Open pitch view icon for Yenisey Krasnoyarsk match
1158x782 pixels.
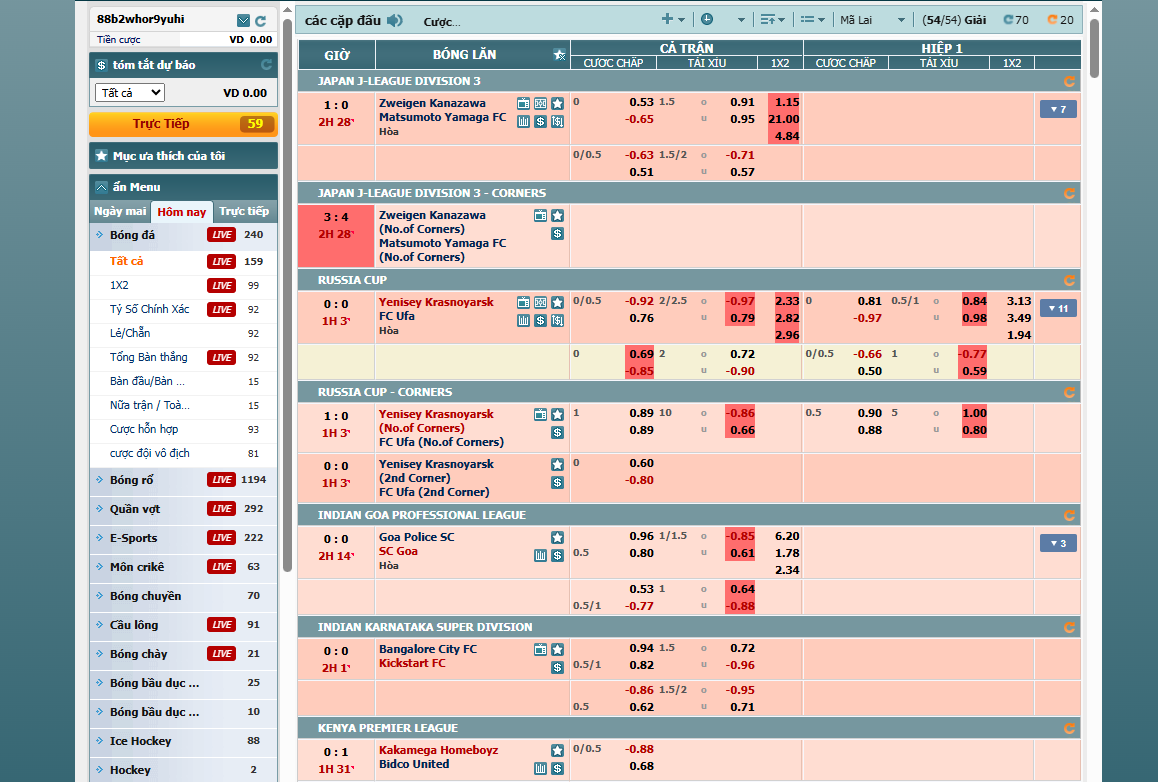tap(540, 303)
